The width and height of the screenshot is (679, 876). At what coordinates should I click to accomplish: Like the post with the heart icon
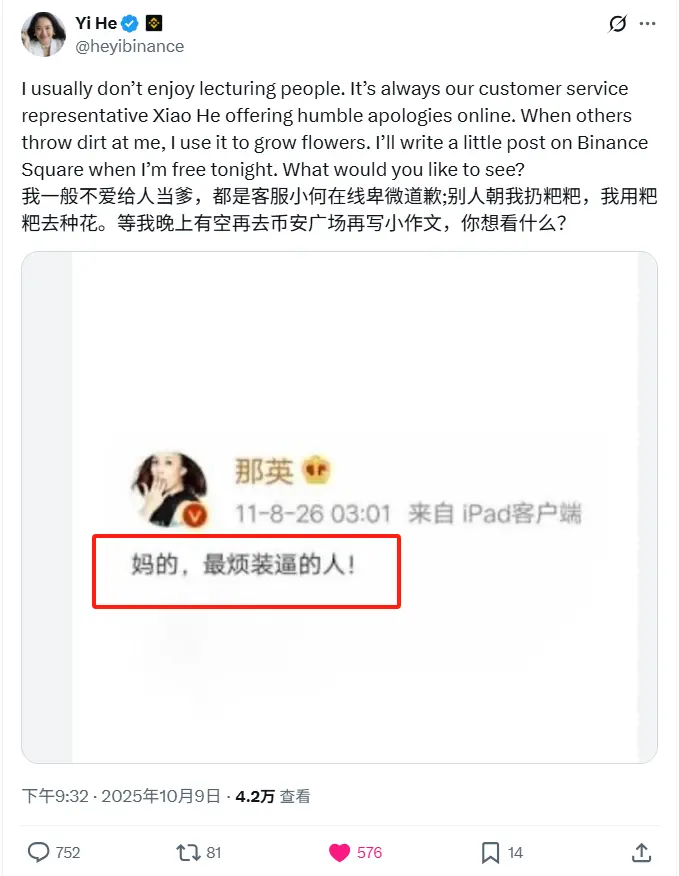click(x=339, y=853)
